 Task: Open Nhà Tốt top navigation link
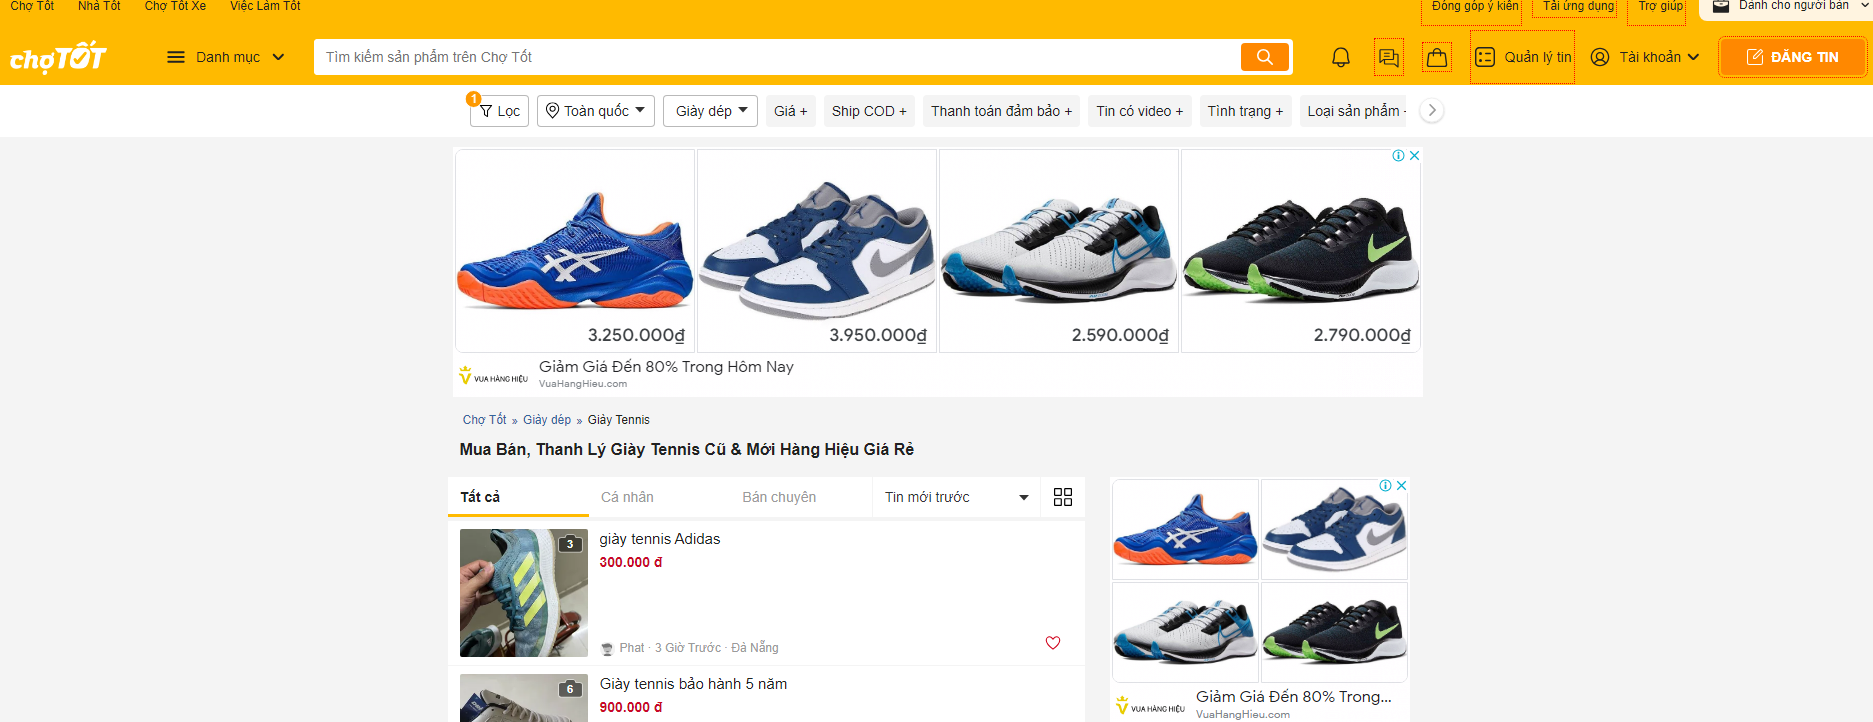click(x=99, y=6)
